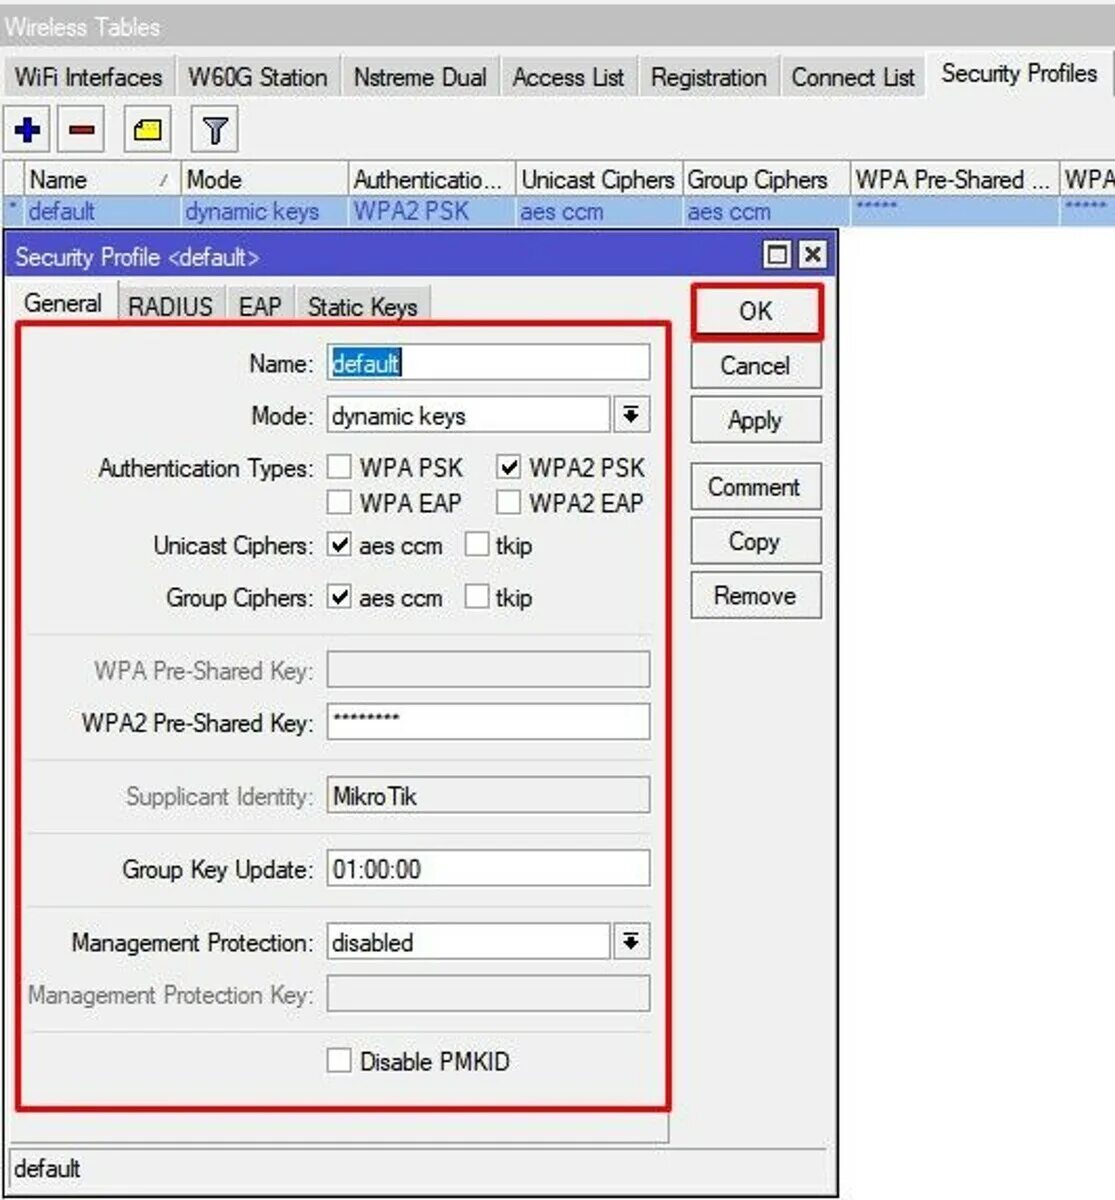Image resolution: width=1115 pixels, height=1200 pixels.
Task: Check the Disable PMKID option
Action: (x=340, y=1061)
